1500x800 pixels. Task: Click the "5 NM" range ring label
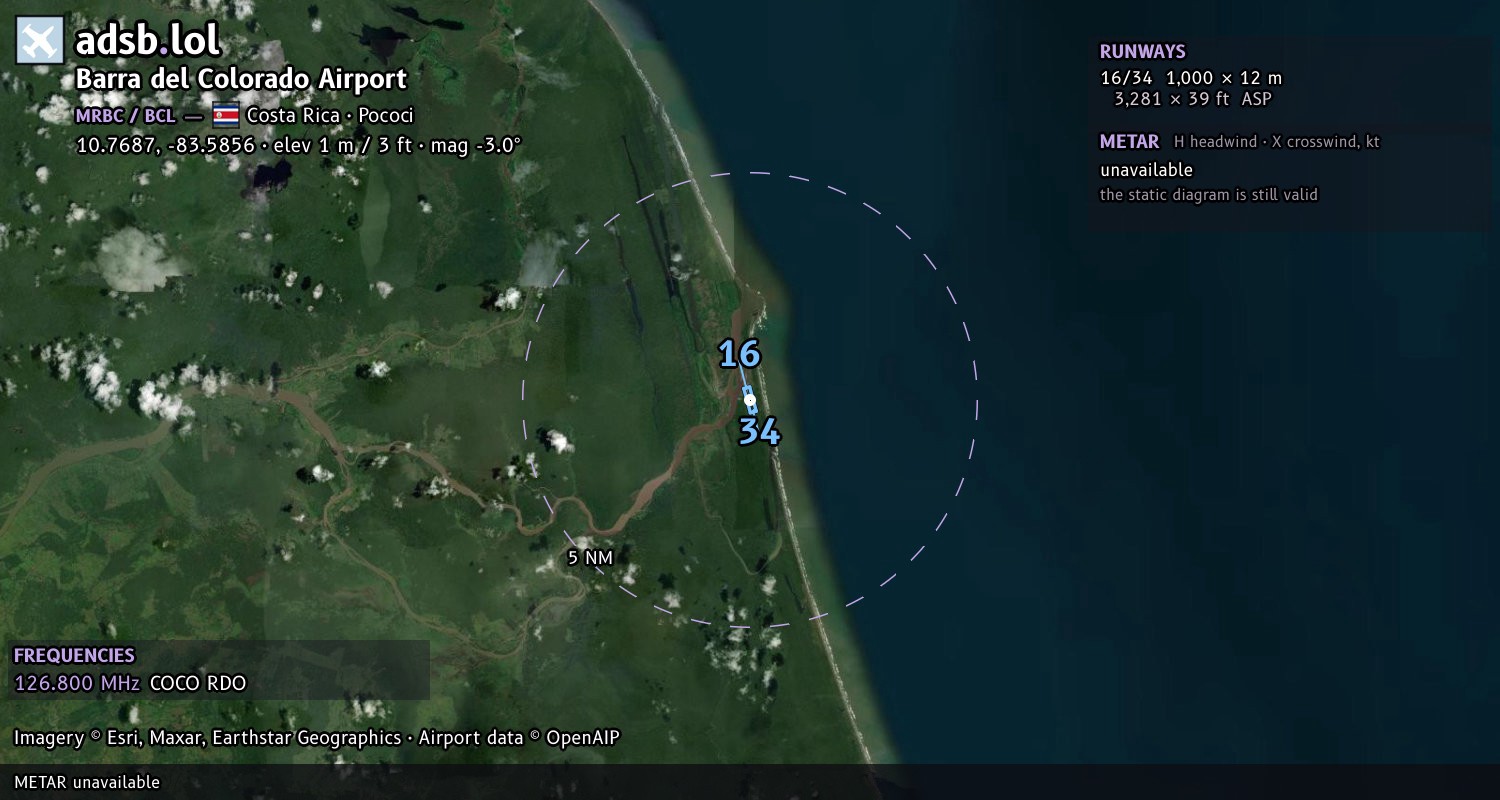[590, 558]
